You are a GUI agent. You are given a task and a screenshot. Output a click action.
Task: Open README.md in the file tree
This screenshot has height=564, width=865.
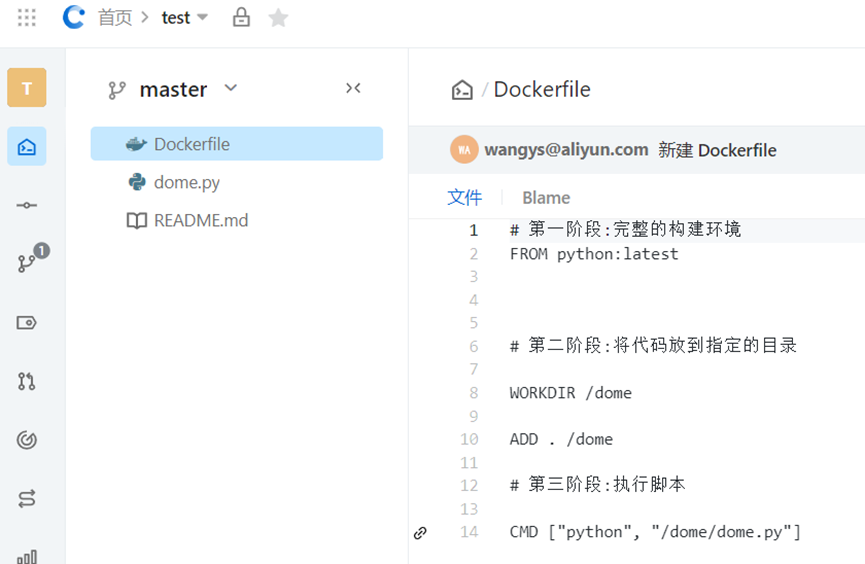click(200, 220)
